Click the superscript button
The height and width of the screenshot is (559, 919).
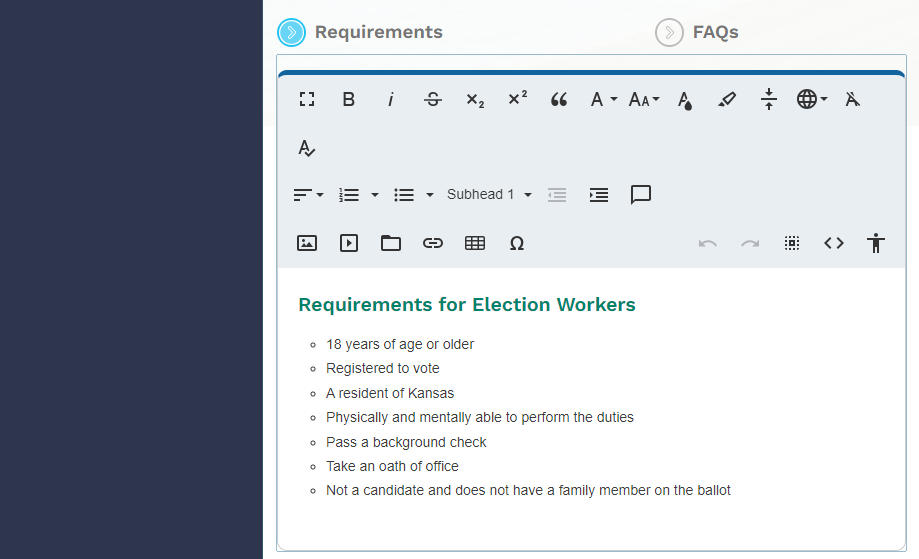[x=517, y=99]
